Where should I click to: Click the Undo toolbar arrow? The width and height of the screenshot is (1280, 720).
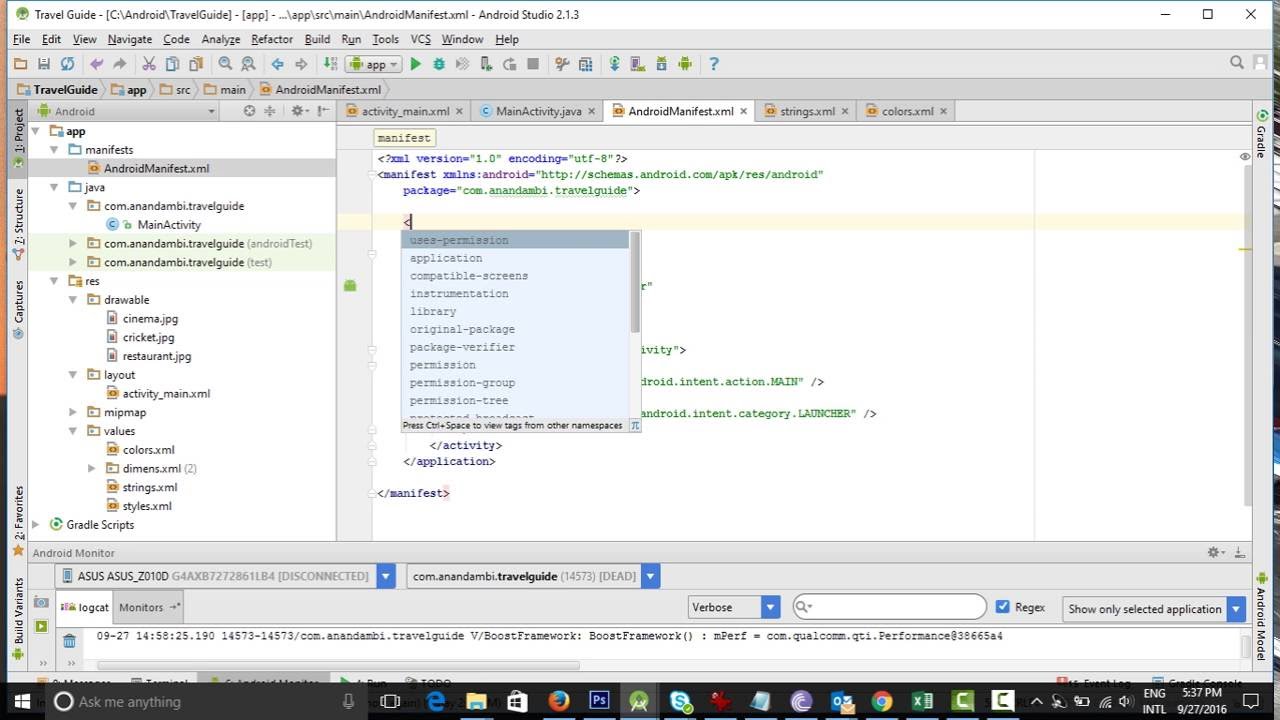[97, 64]
